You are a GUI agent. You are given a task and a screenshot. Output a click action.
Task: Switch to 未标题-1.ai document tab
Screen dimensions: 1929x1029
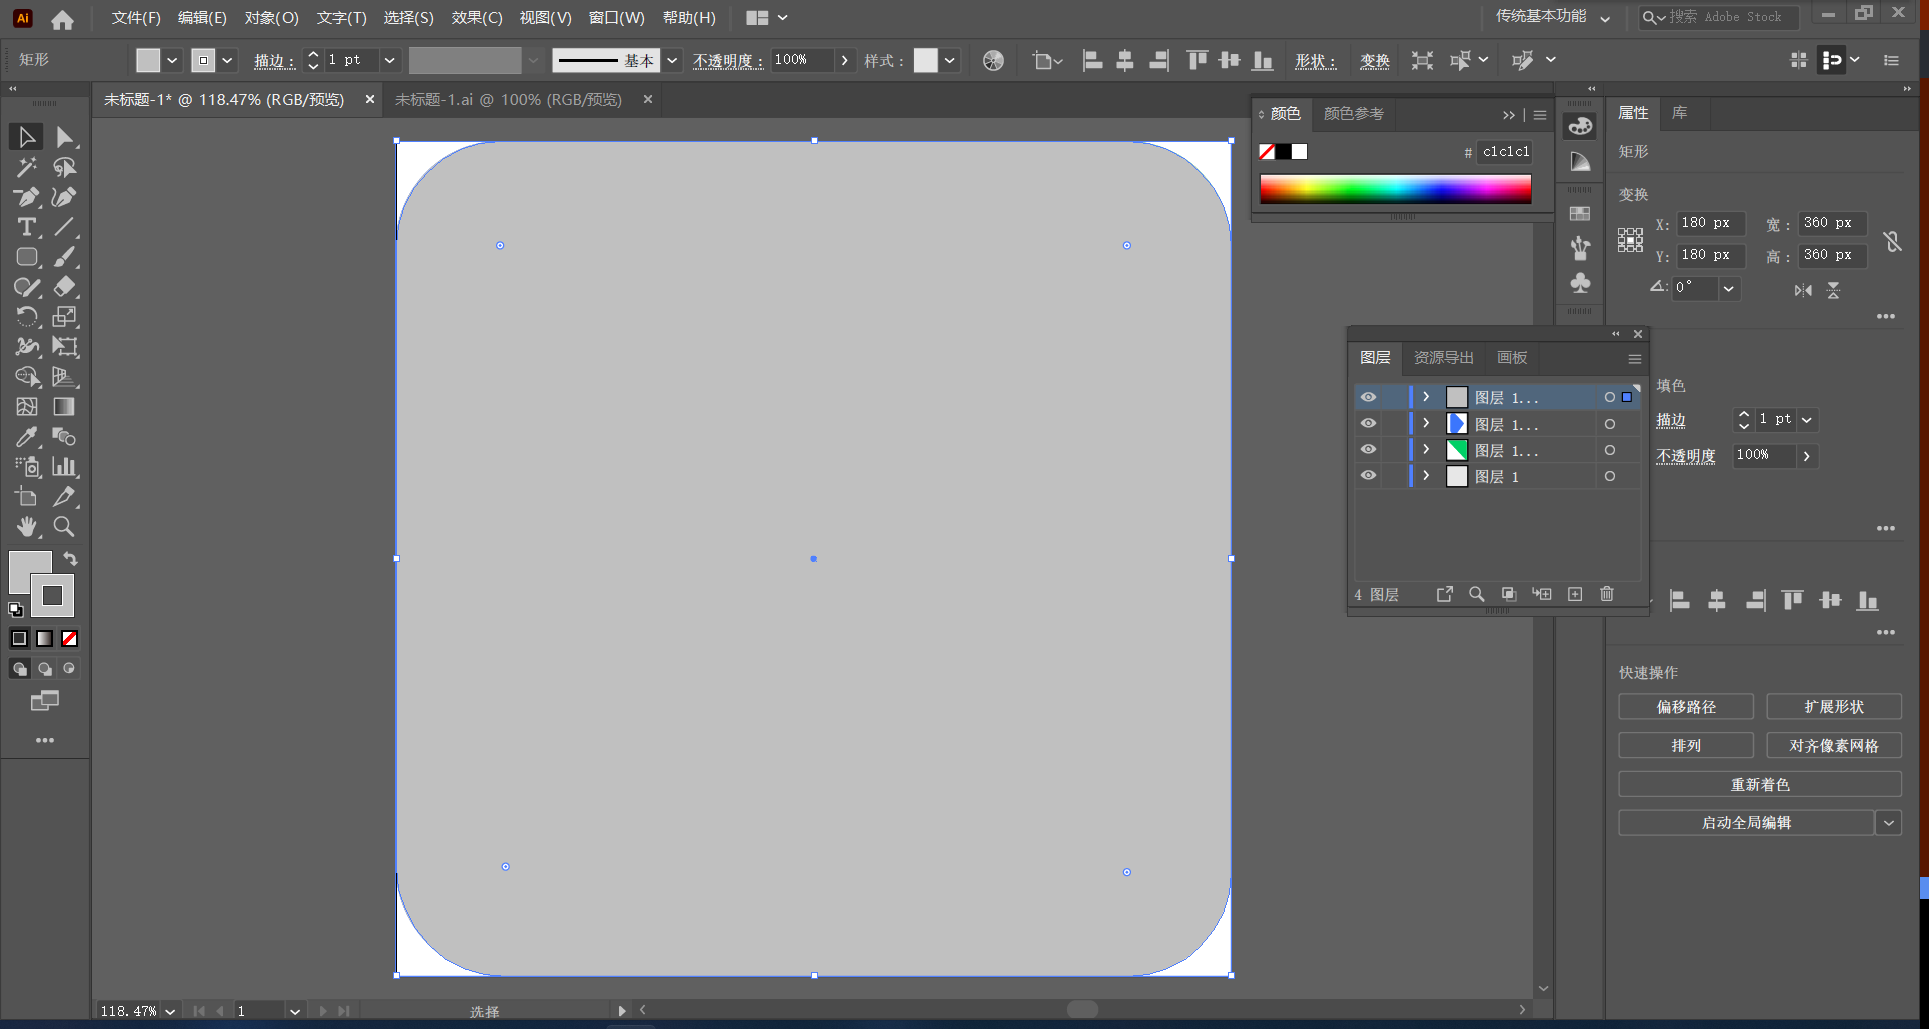pos(508,100)
